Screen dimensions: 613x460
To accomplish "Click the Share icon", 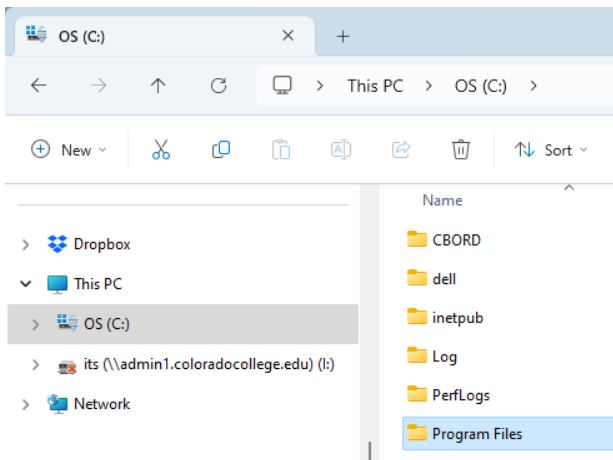I will (x=401, y=150).
